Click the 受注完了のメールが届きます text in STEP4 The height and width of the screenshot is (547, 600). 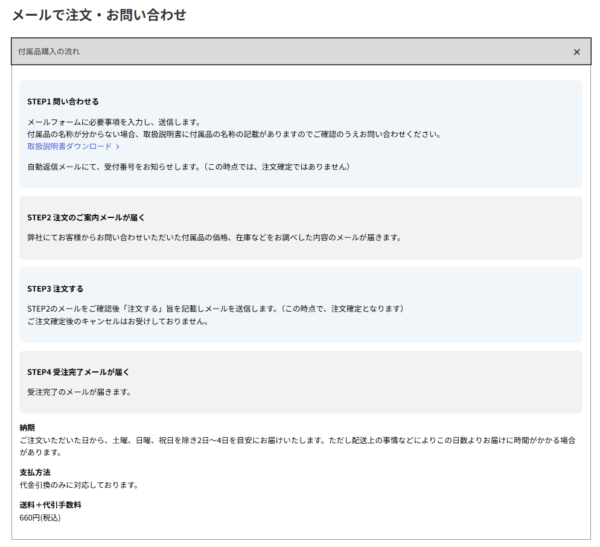coord(80,392)
